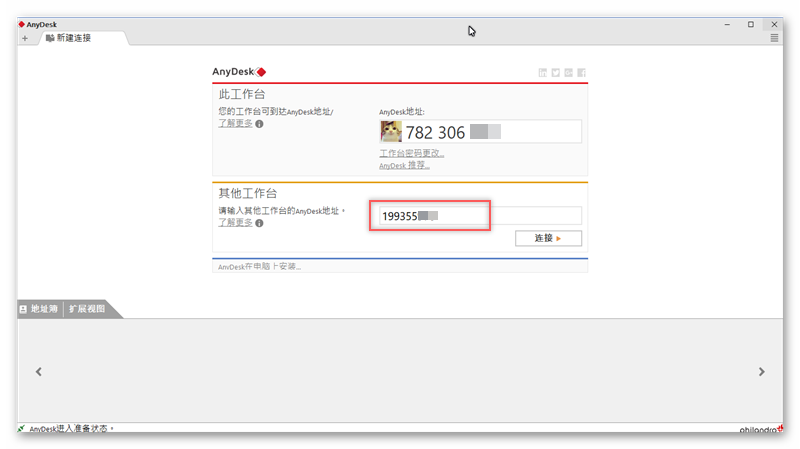Open 了解更多 link under 其他工作台
Image resolution: width=800 pixels, height=449 pixels.
[x=235, y=222]
